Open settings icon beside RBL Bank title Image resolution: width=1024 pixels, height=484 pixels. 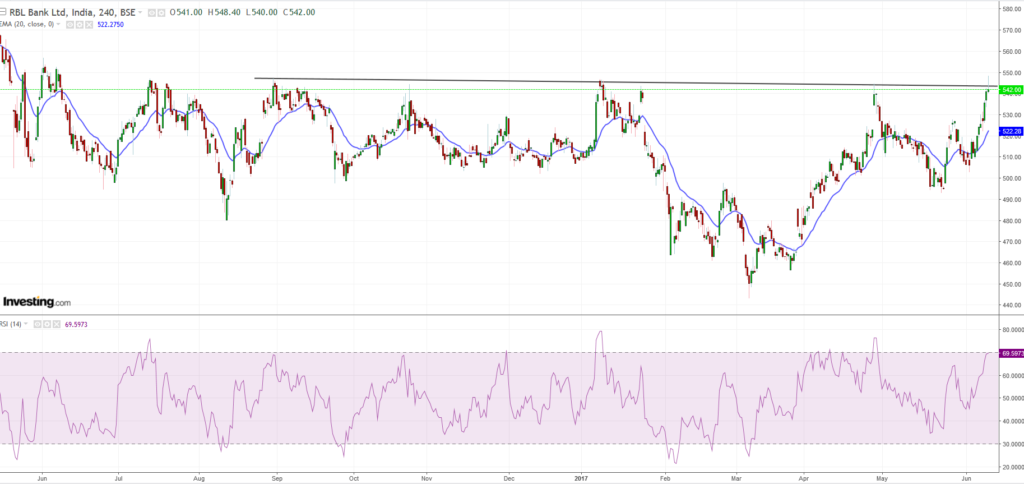(161, 13)
